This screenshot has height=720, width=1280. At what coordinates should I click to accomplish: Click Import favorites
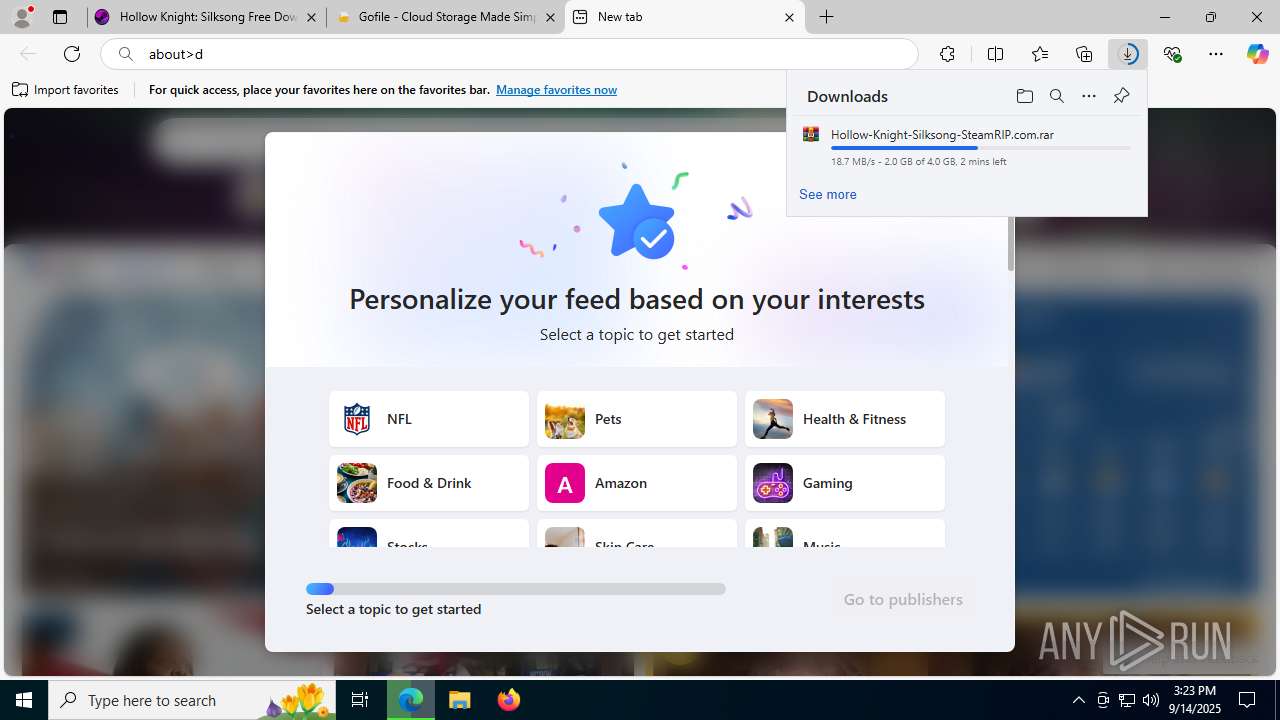(65, 90)
